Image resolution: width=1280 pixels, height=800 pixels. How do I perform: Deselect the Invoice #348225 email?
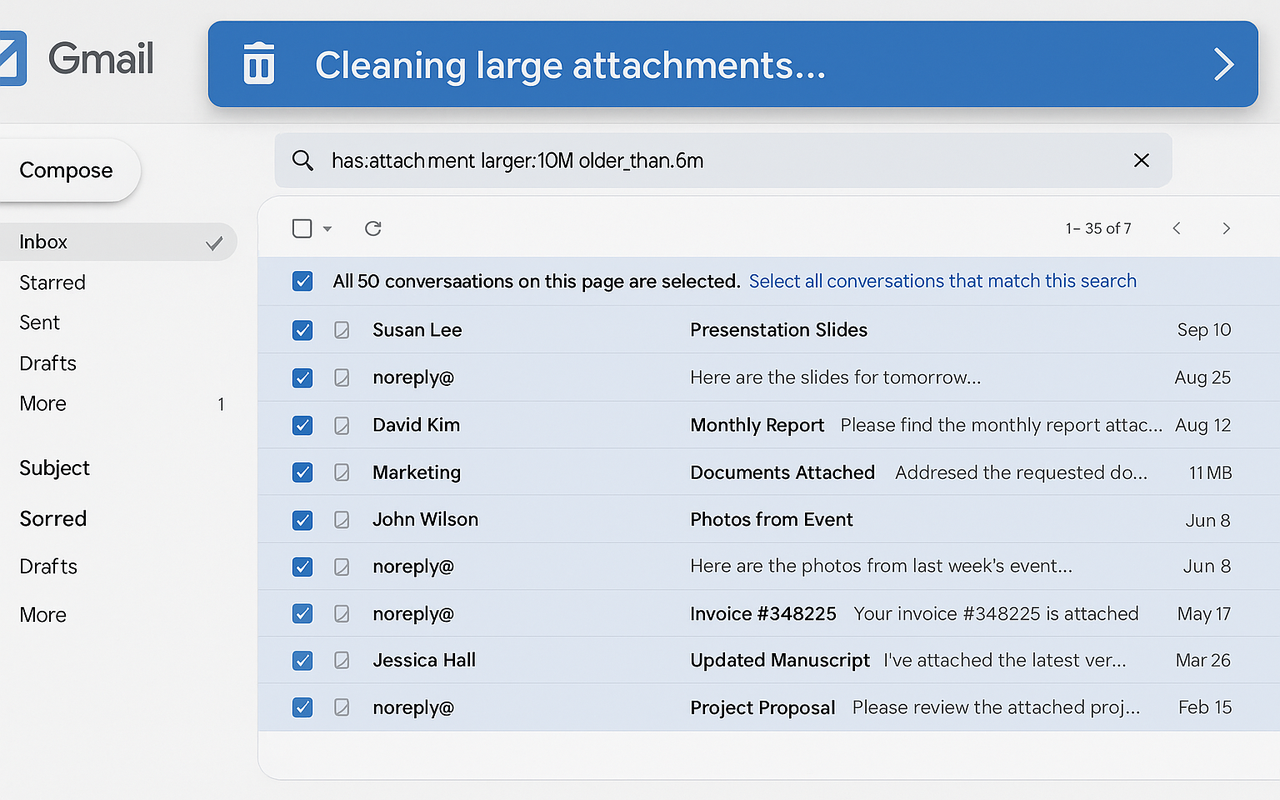(x=302, y=613)
